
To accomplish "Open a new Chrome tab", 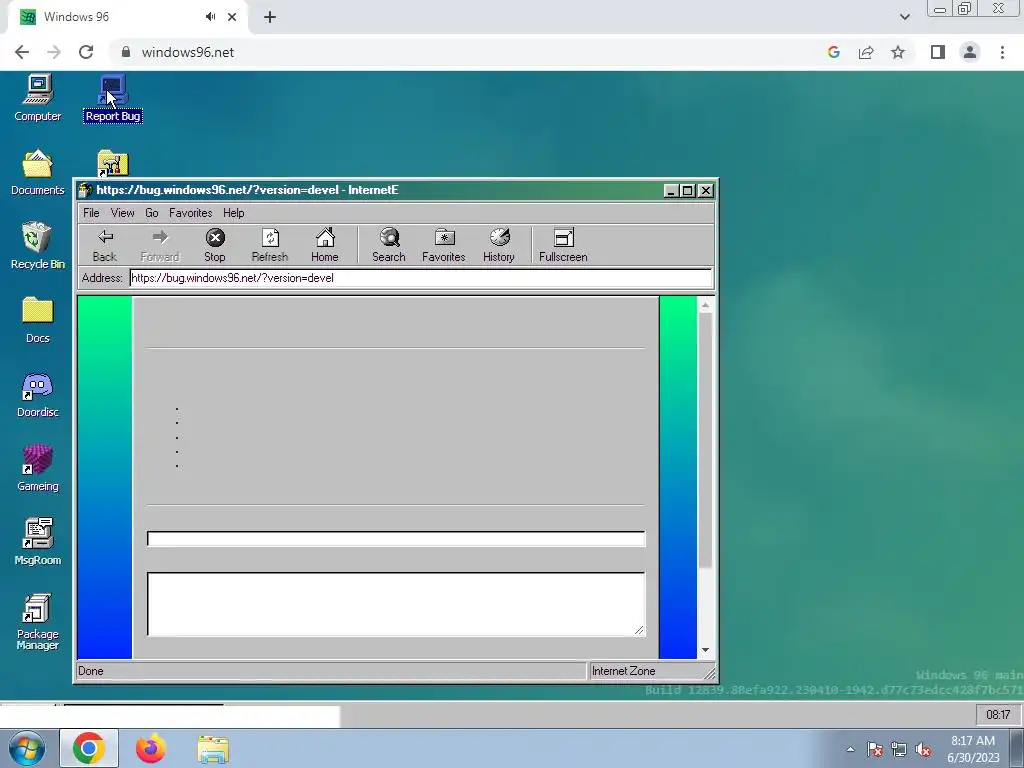I will click(x=270, y=17).
